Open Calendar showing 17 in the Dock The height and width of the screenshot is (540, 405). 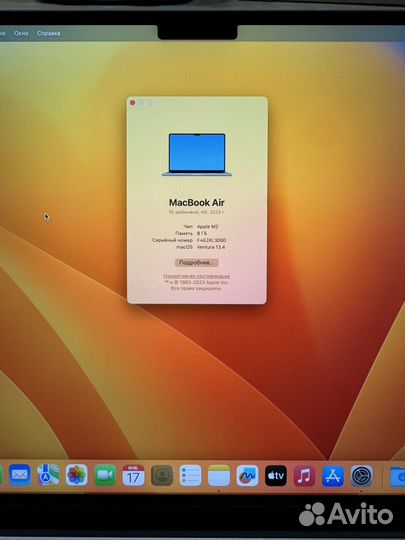[133, 475]
